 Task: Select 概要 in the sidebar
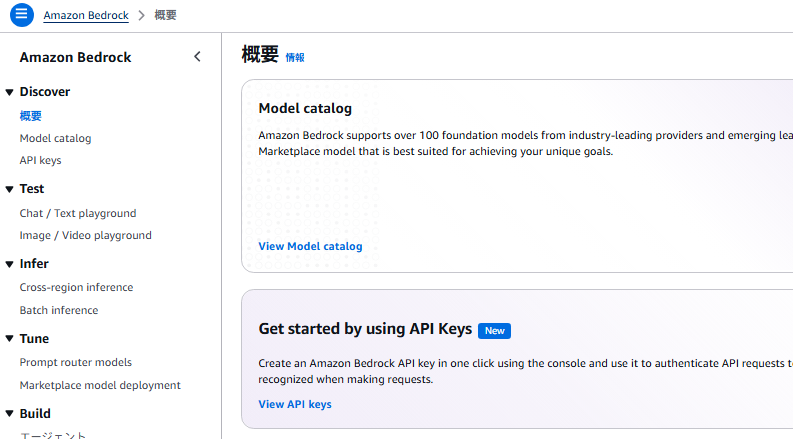click(x=31, y=116)
